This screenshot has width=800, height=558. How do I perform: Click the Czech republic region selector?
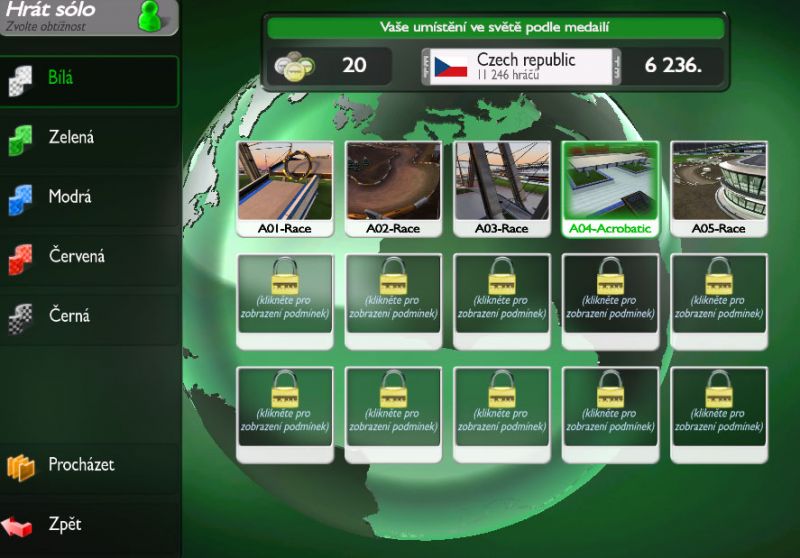pyautogui.click(x=521, y=67)
